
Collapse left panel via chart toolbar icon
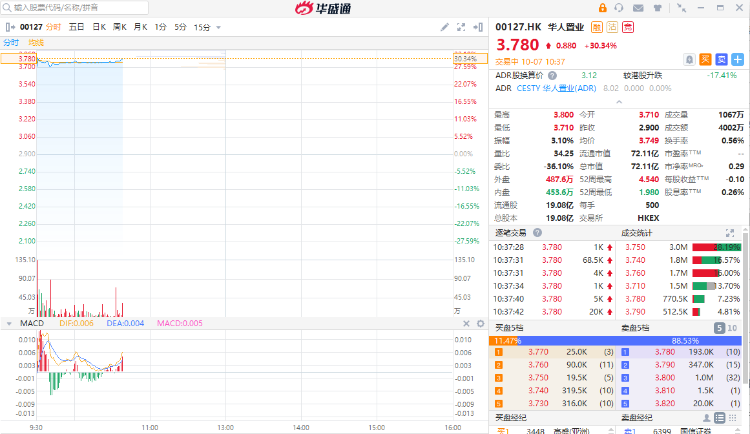(x=10, y=27)
